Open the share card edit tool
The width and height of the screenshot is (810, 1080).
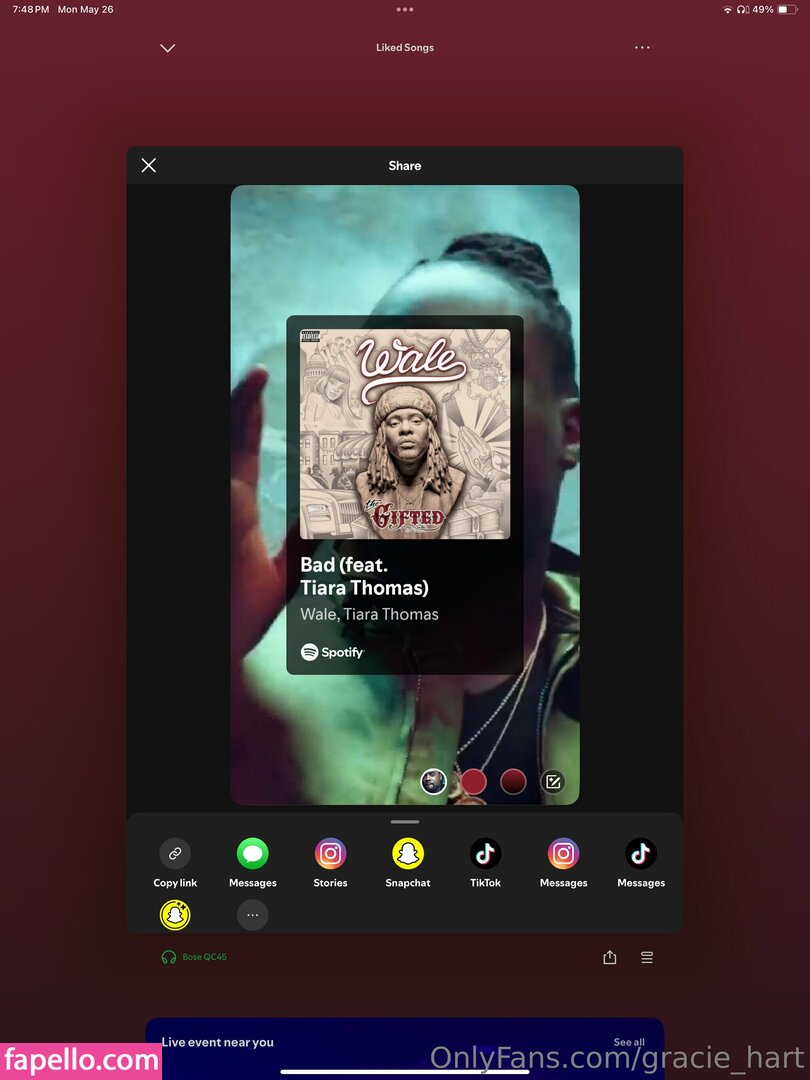553,782
